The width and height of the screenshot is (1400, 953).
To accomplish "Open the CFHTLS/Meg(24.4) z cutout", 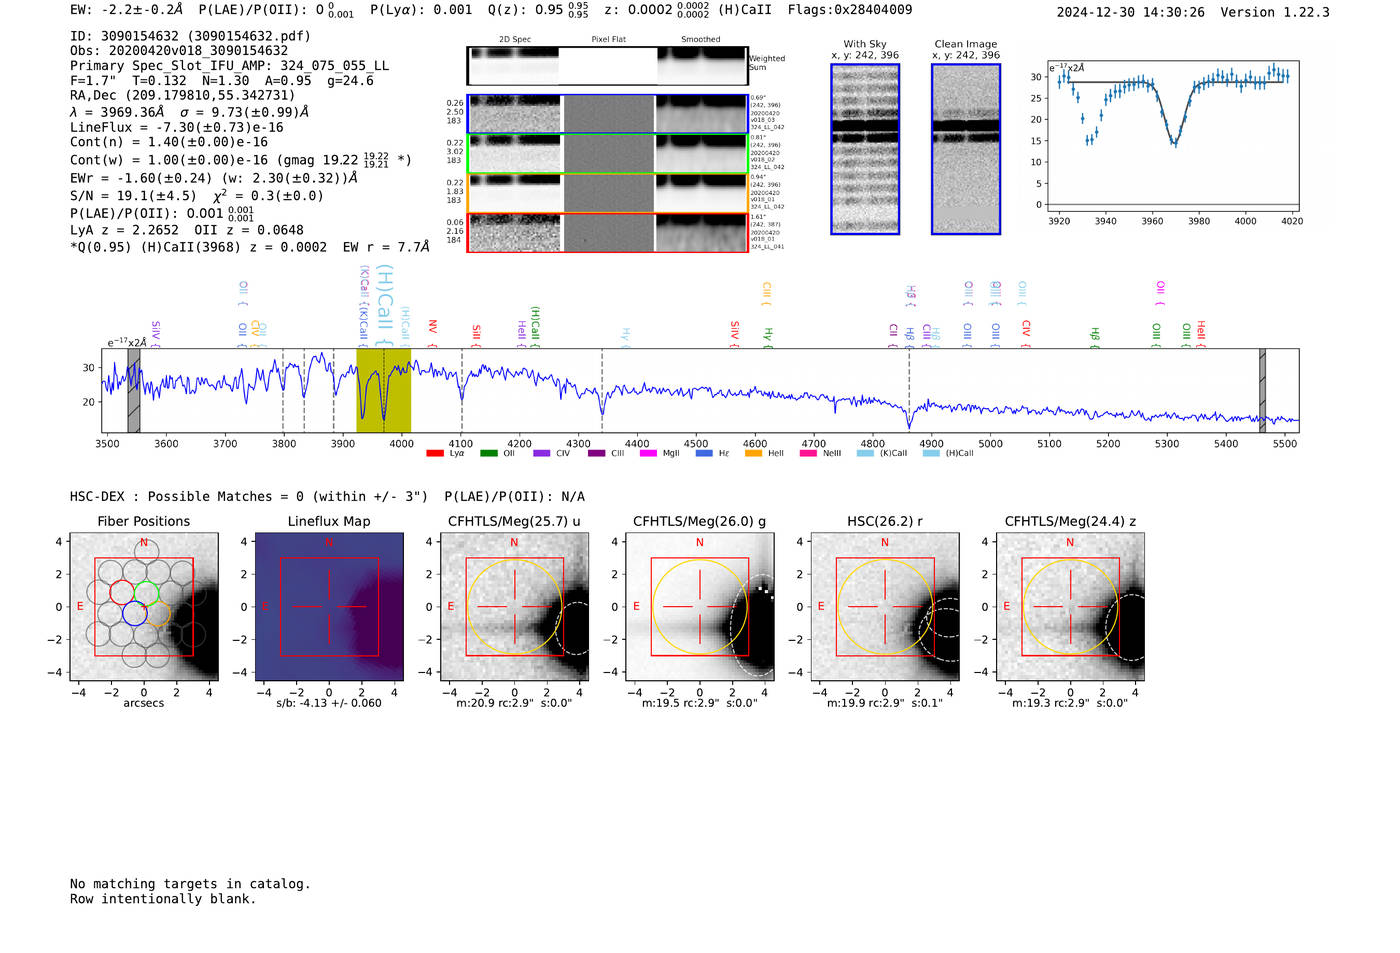I will pos(1070,607).
